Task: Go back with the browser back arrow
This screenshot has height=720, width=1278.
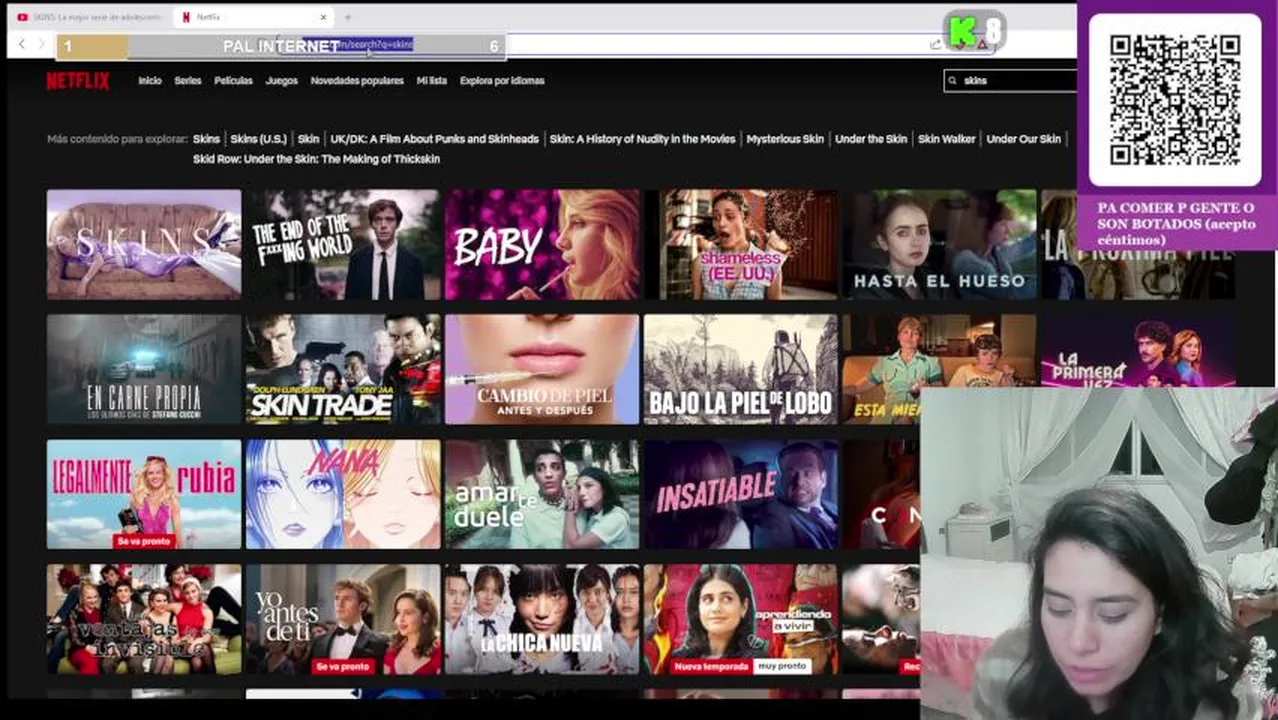Action: click(22, 44)
